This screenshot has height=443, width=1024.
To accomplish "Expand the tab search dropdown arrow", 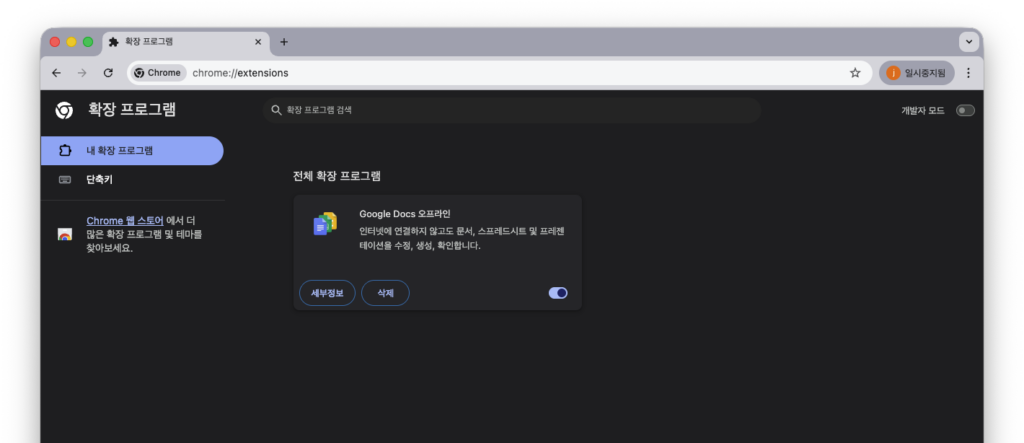I will [x=967, y=42].
